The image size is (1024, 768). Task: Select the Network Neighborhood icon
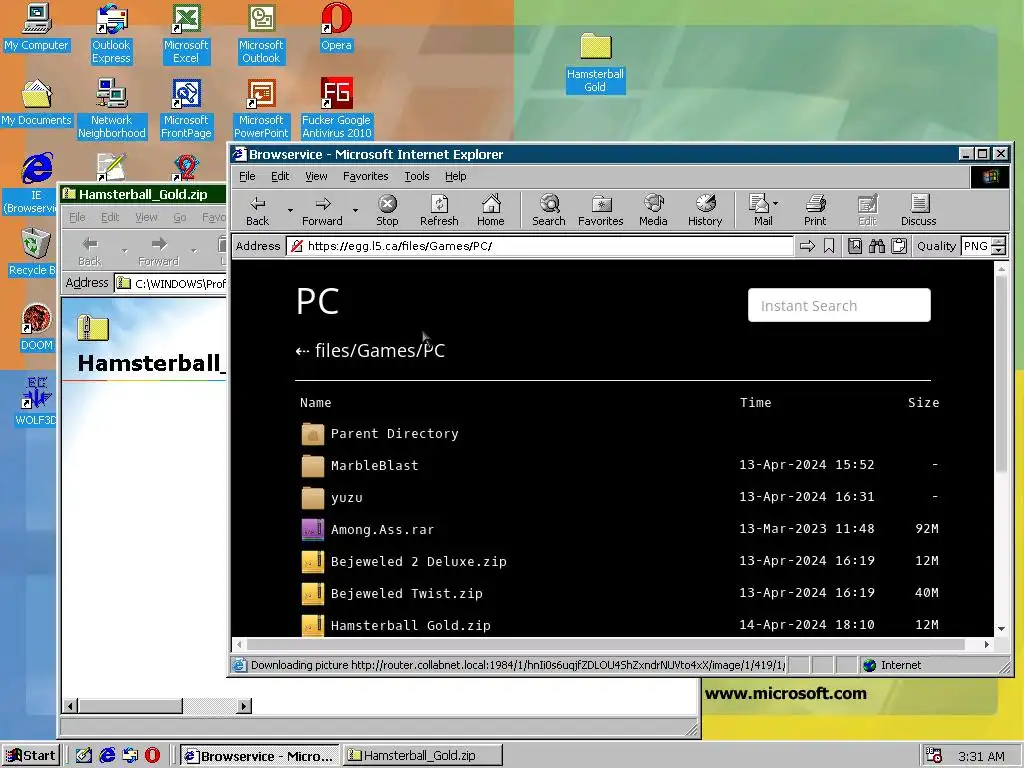[112, 109]
